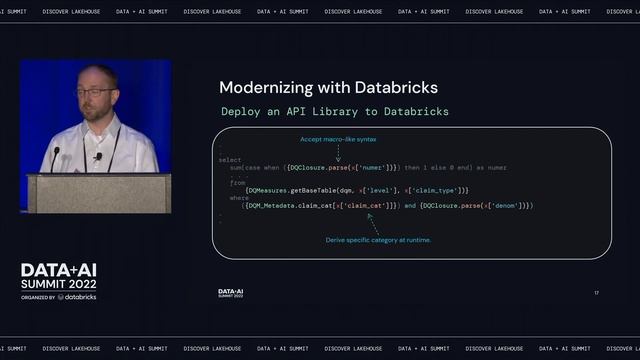Click the DQClosure.parse(x['numer']) code expression

click(x=342, y=168)
